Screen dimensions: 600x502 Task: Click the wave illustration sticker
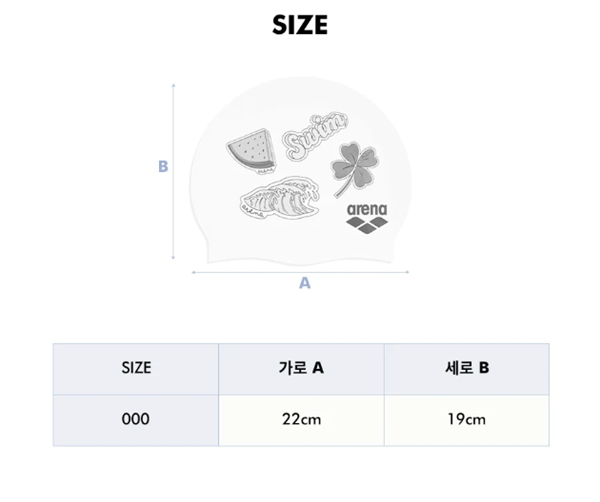pos(280,197)
